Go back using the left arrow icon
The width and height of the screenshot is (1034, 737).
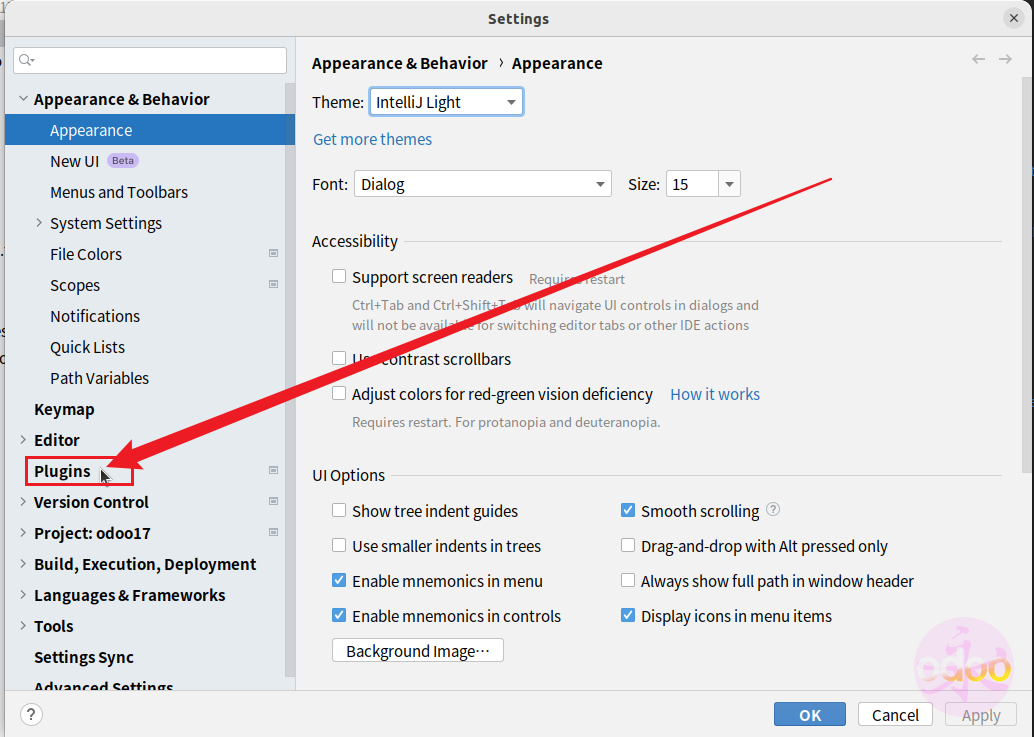979,59
